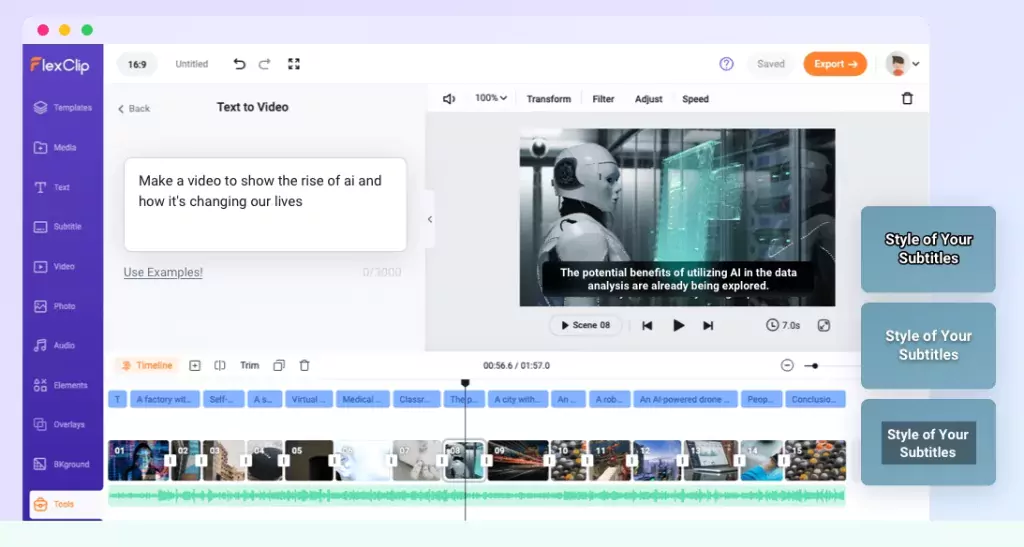Select the 'Conclusio...' subtitle clip
This screenshot has height=547, width=1024.
[x=815, y=399]
